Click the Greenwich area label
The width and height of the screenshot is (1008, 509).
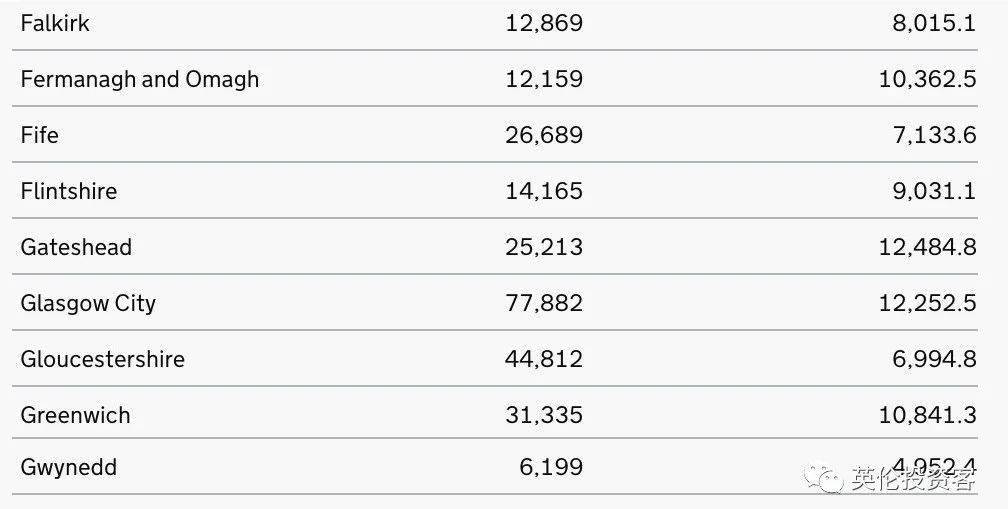75,415
